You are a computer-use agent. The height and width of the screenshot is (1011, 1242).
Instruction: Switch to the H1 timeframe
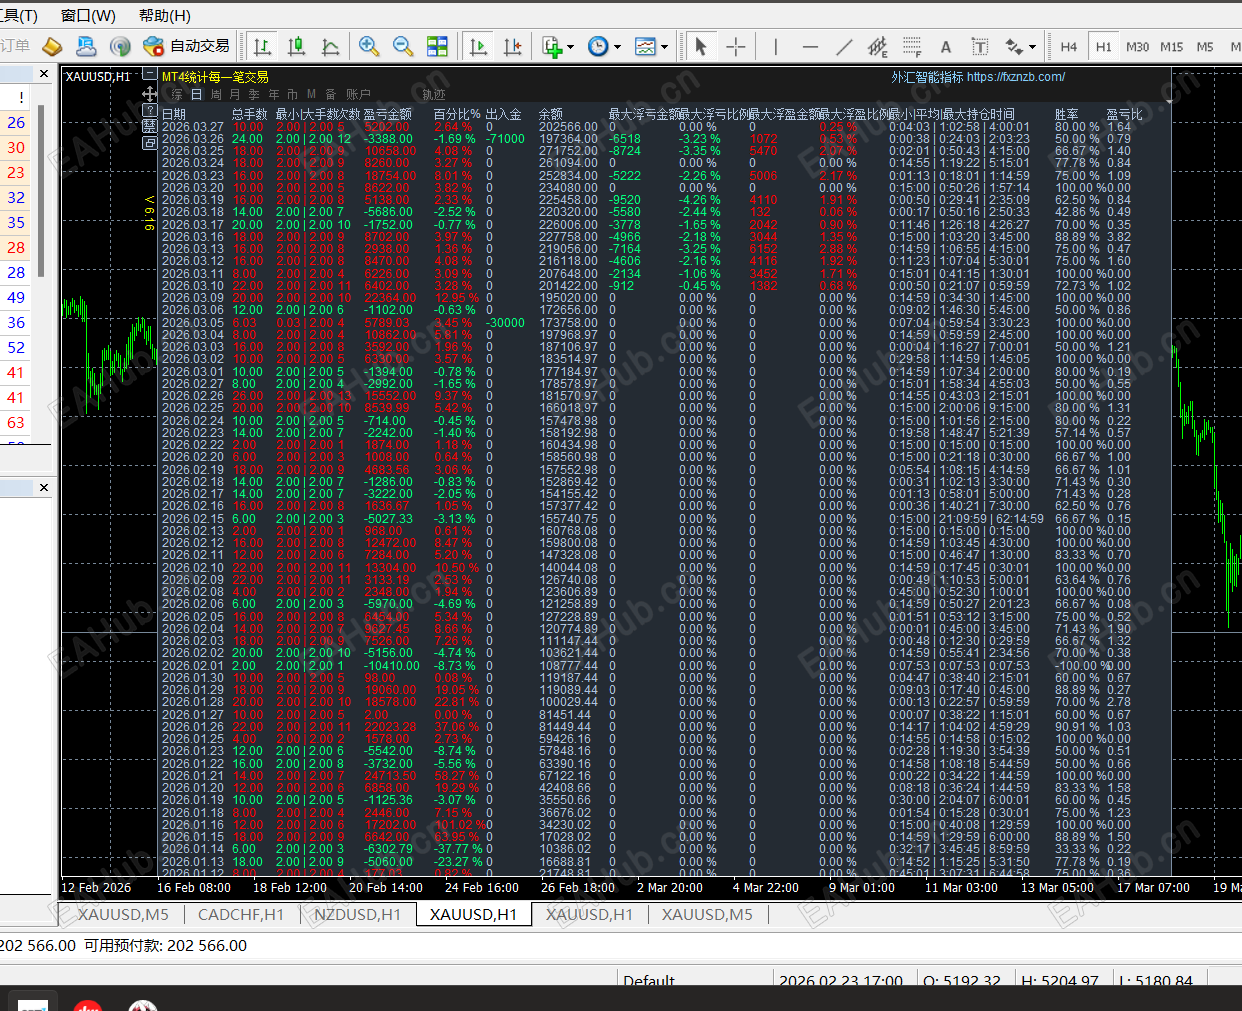coord(1104,47)
